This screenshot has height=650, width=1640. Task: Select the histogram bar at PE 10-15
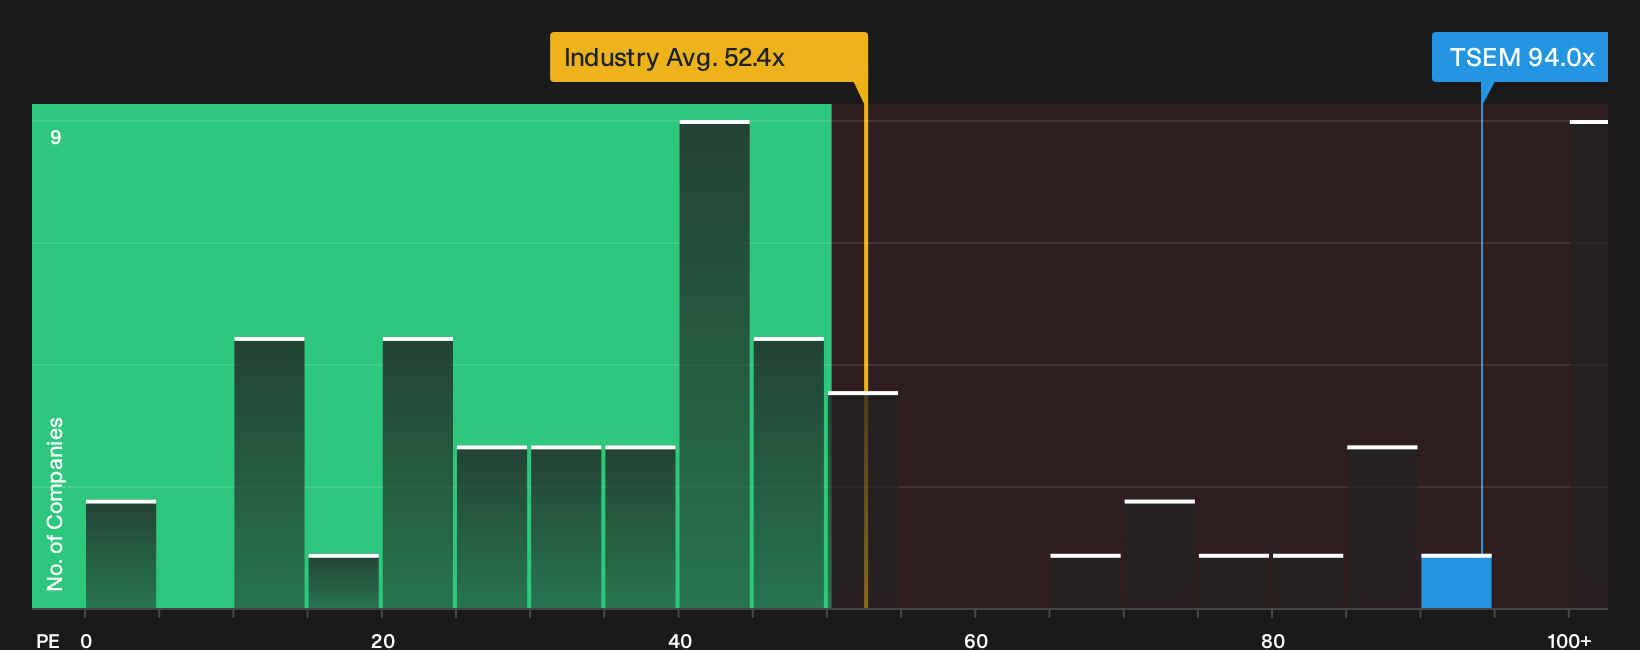tap(269, 473)
